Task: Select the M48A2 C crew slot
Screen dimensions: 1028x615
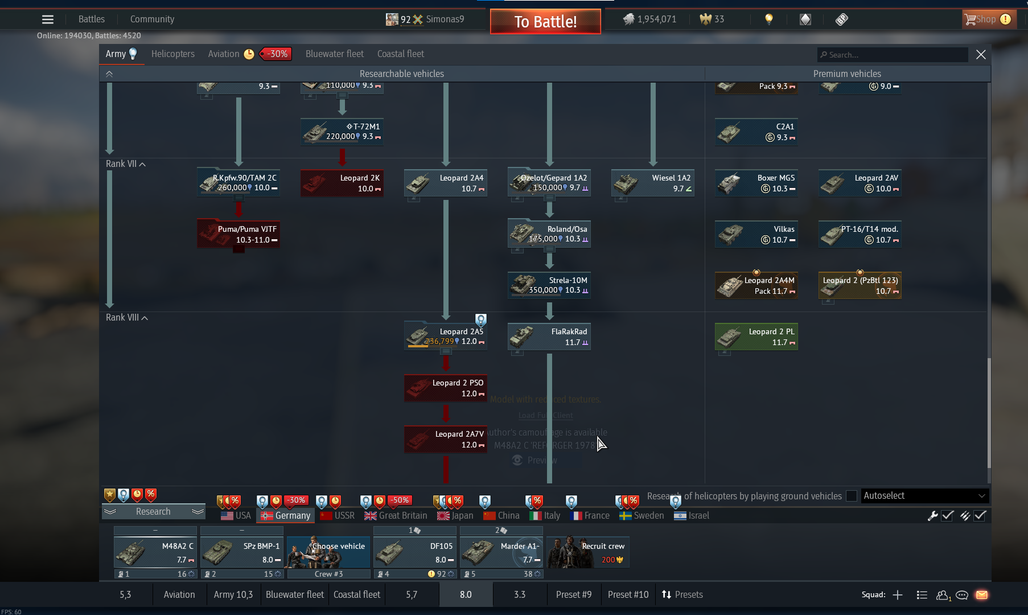Action: coord(155,552)
